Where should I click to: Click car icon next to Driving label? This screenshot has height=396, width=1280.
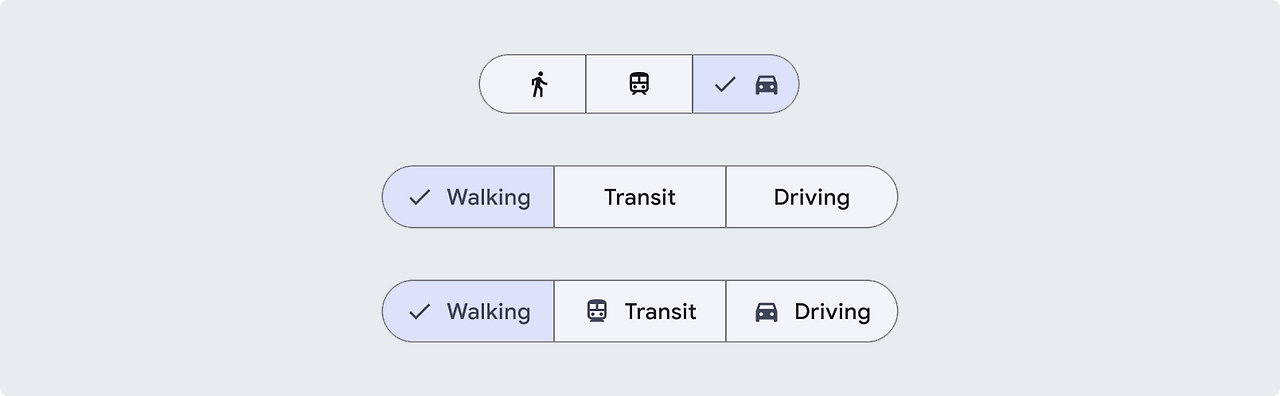pos(766,312)
